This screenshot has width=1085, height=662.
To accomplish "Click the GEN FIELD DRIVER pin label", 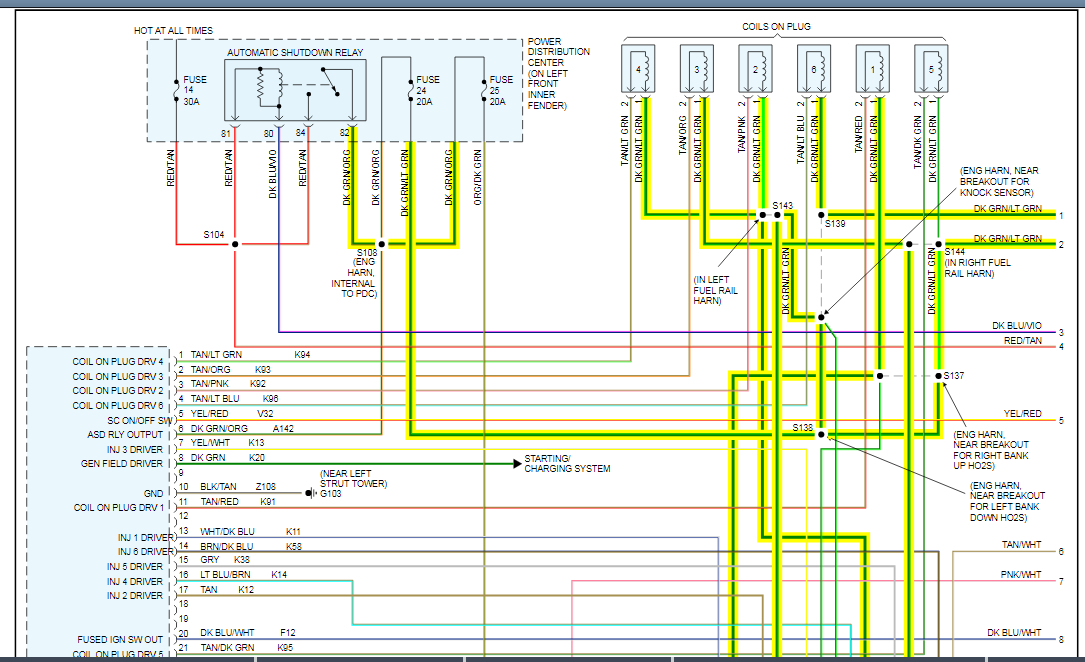I will coord(121,464).
